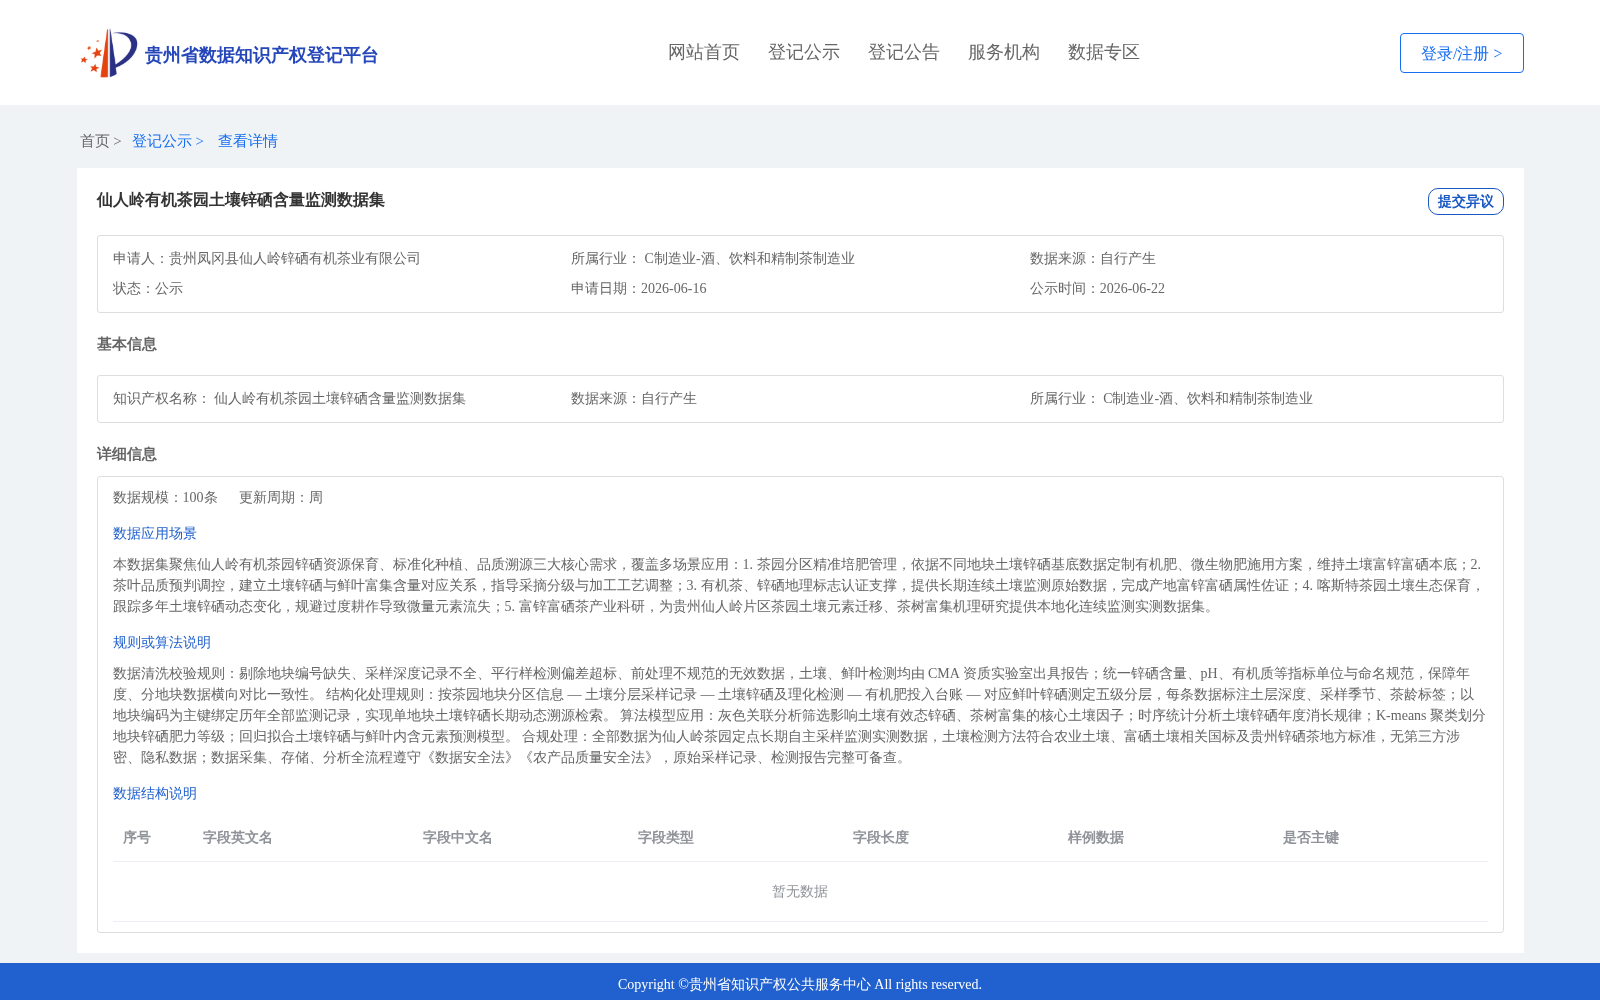Screen dimensions: 1600x1000
Task: Click the 暂无数据 empty table message
Action: click(800, 892)
